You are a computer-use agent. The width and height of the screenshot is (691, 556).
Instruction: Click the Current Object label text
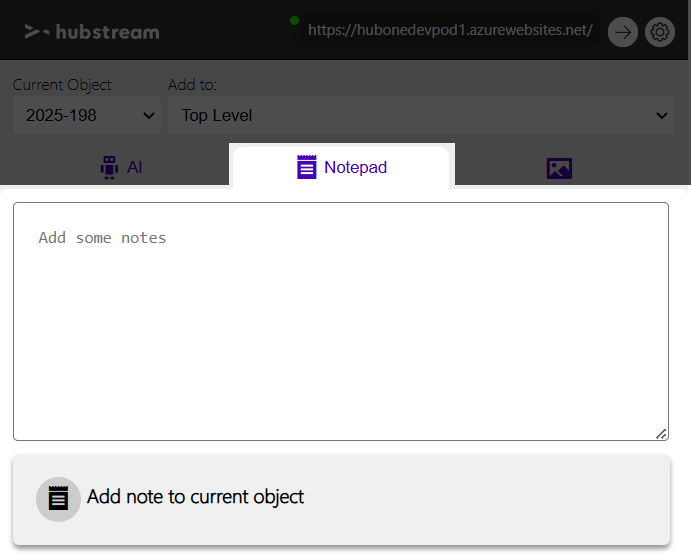62,85
